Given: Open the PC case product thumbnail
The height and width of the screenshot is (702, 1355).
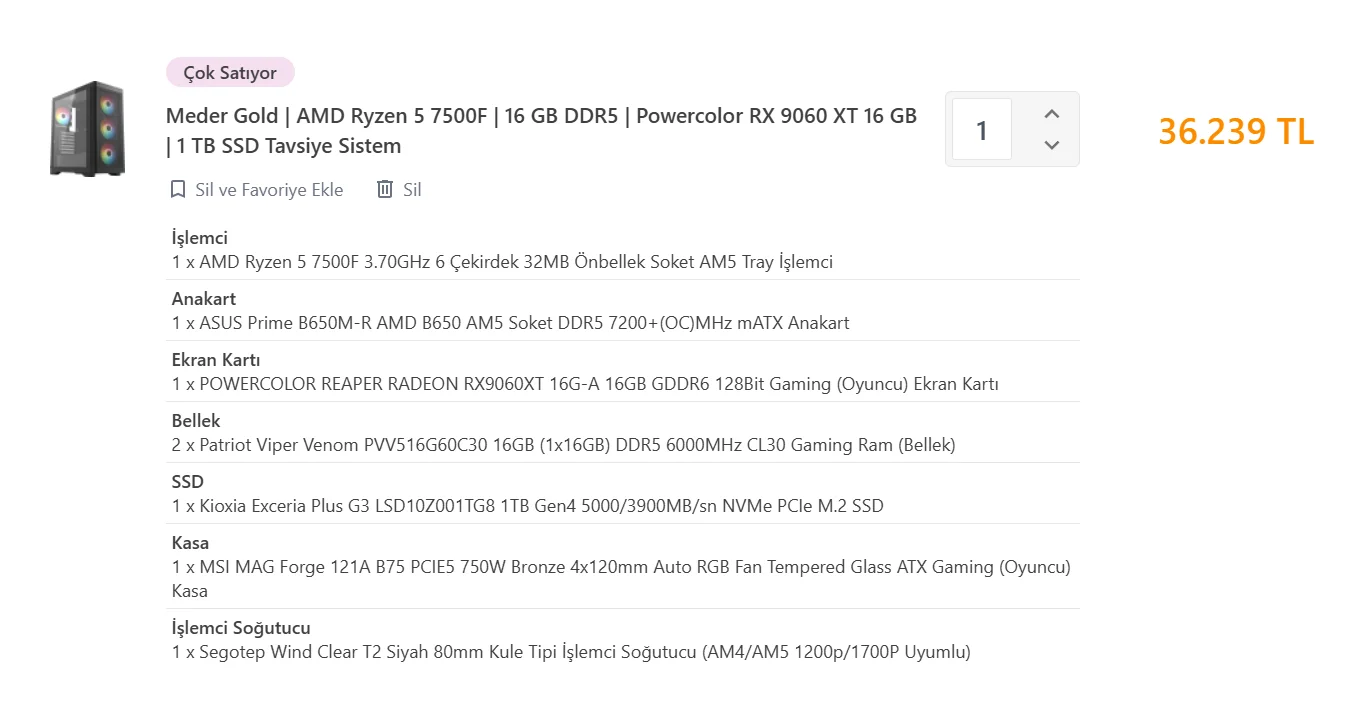Looking at the screenshot, I should [x=88, y=129].
